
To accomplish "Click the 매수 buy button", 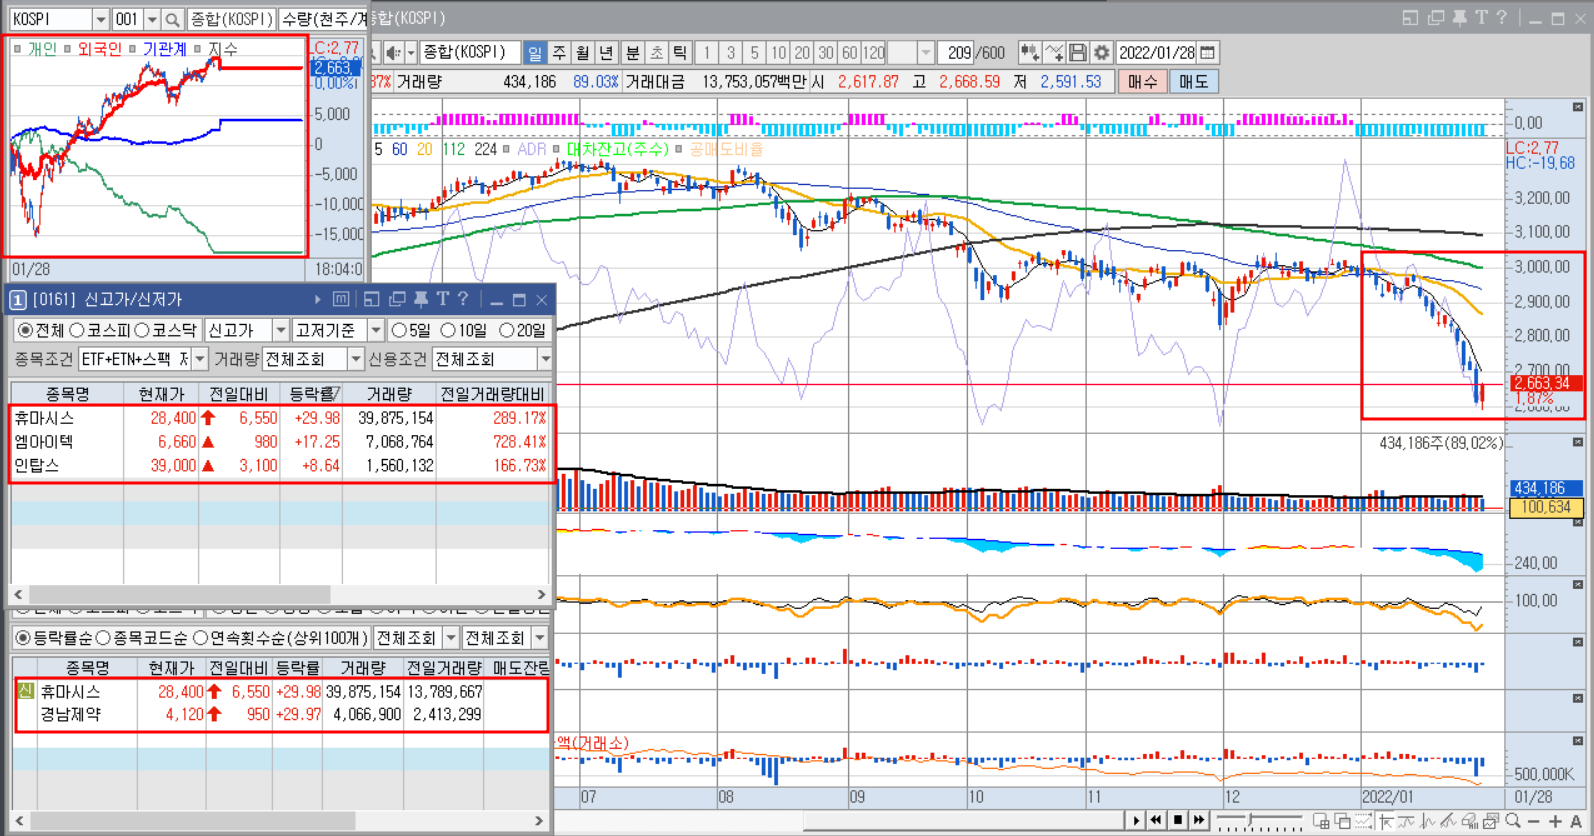I will pyautogui.click(x=1142, y=82).
